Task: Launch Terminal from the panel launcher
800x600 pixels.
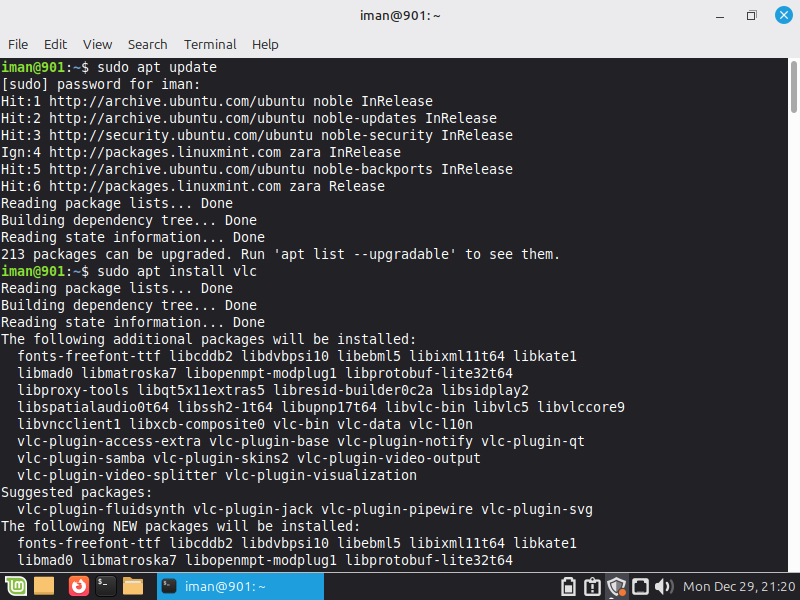Action: point(105,586)
